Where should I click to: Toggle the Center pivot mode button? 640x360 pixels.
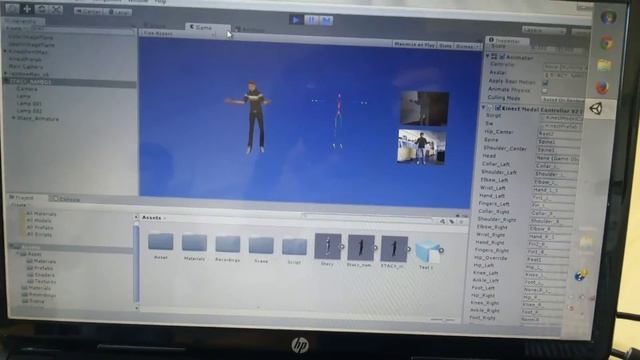tap(89, 11)
